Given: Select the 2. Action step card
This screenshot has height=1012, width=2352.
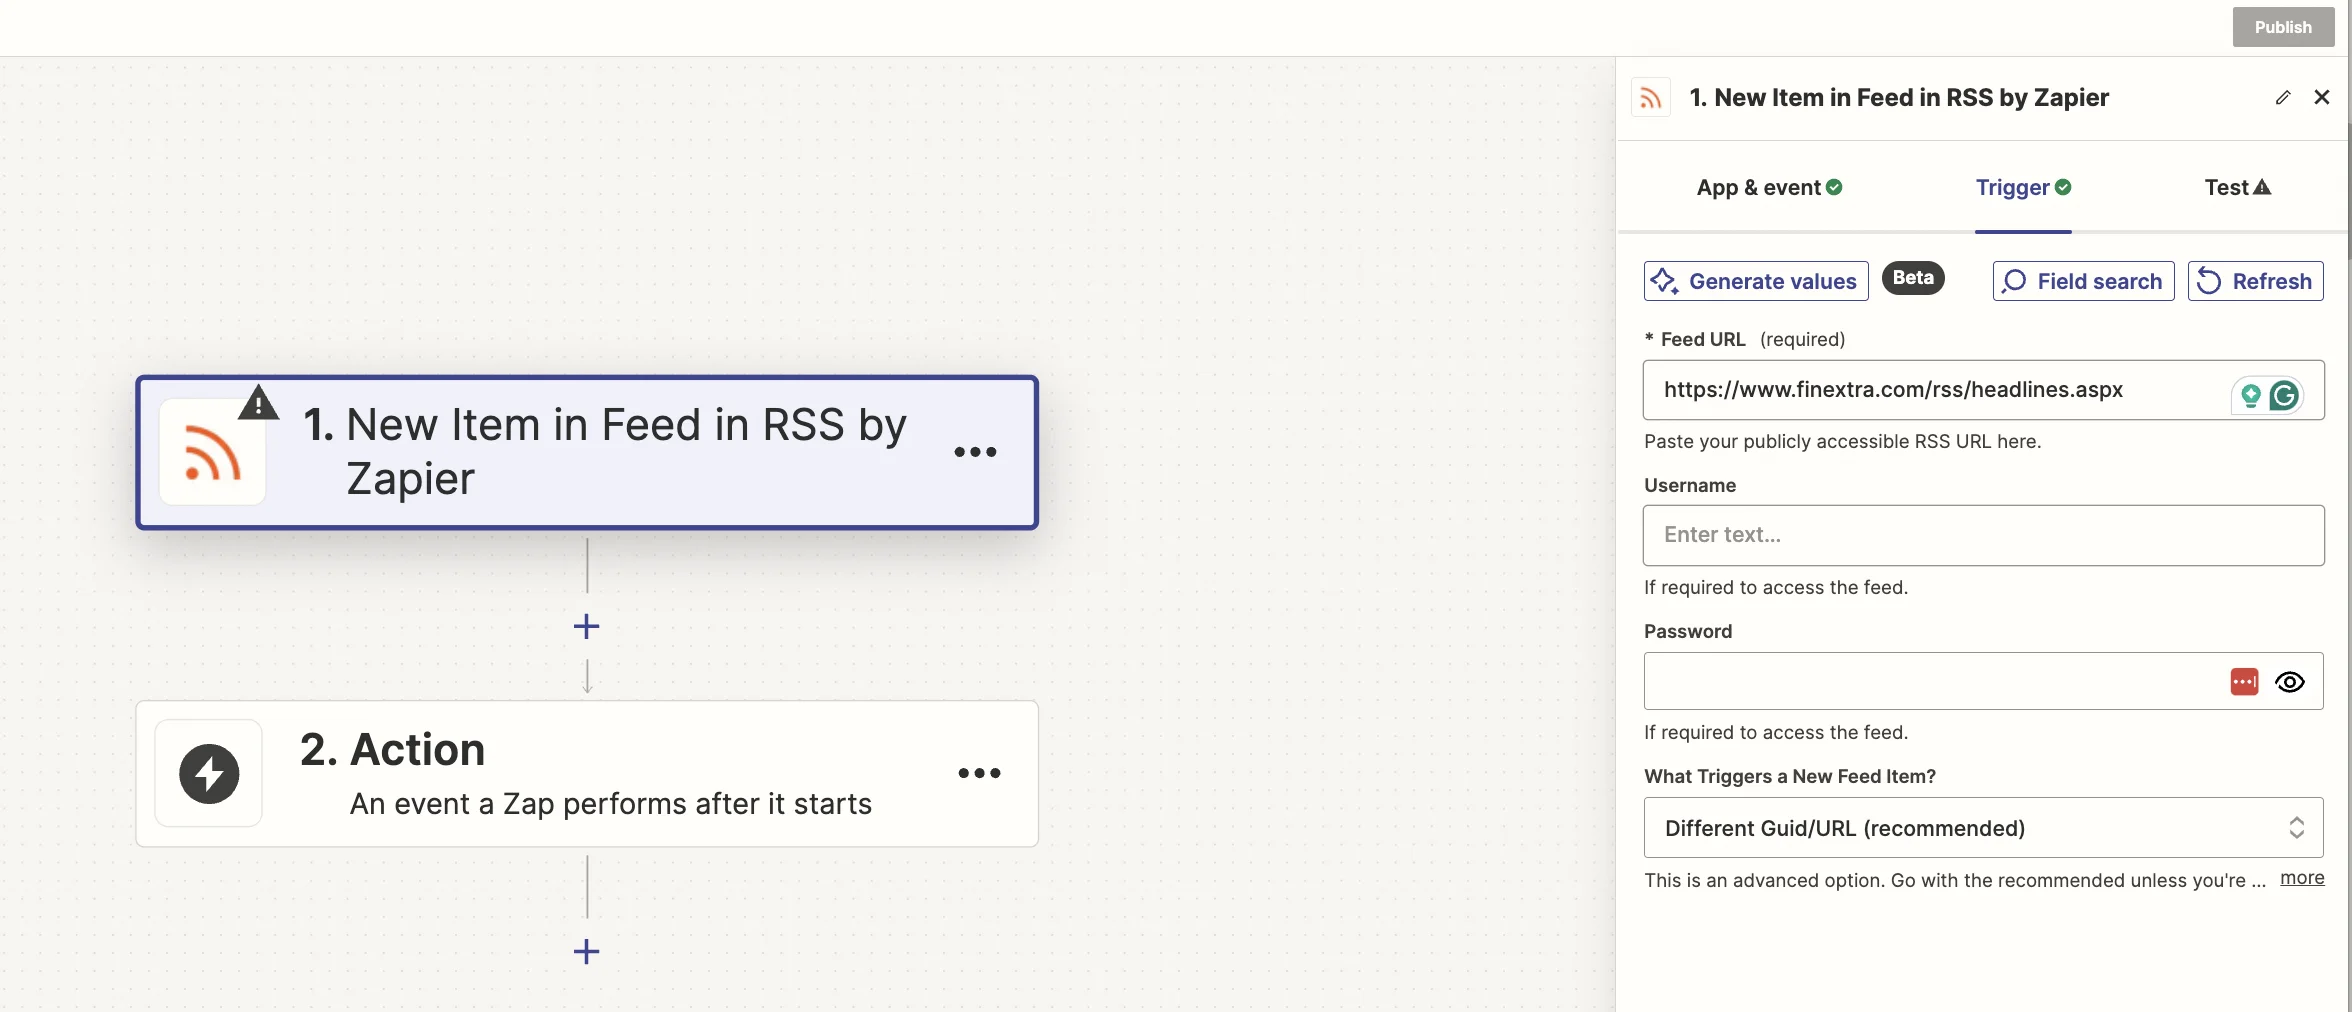Looking at the screenshot, I should click(587, 773).
